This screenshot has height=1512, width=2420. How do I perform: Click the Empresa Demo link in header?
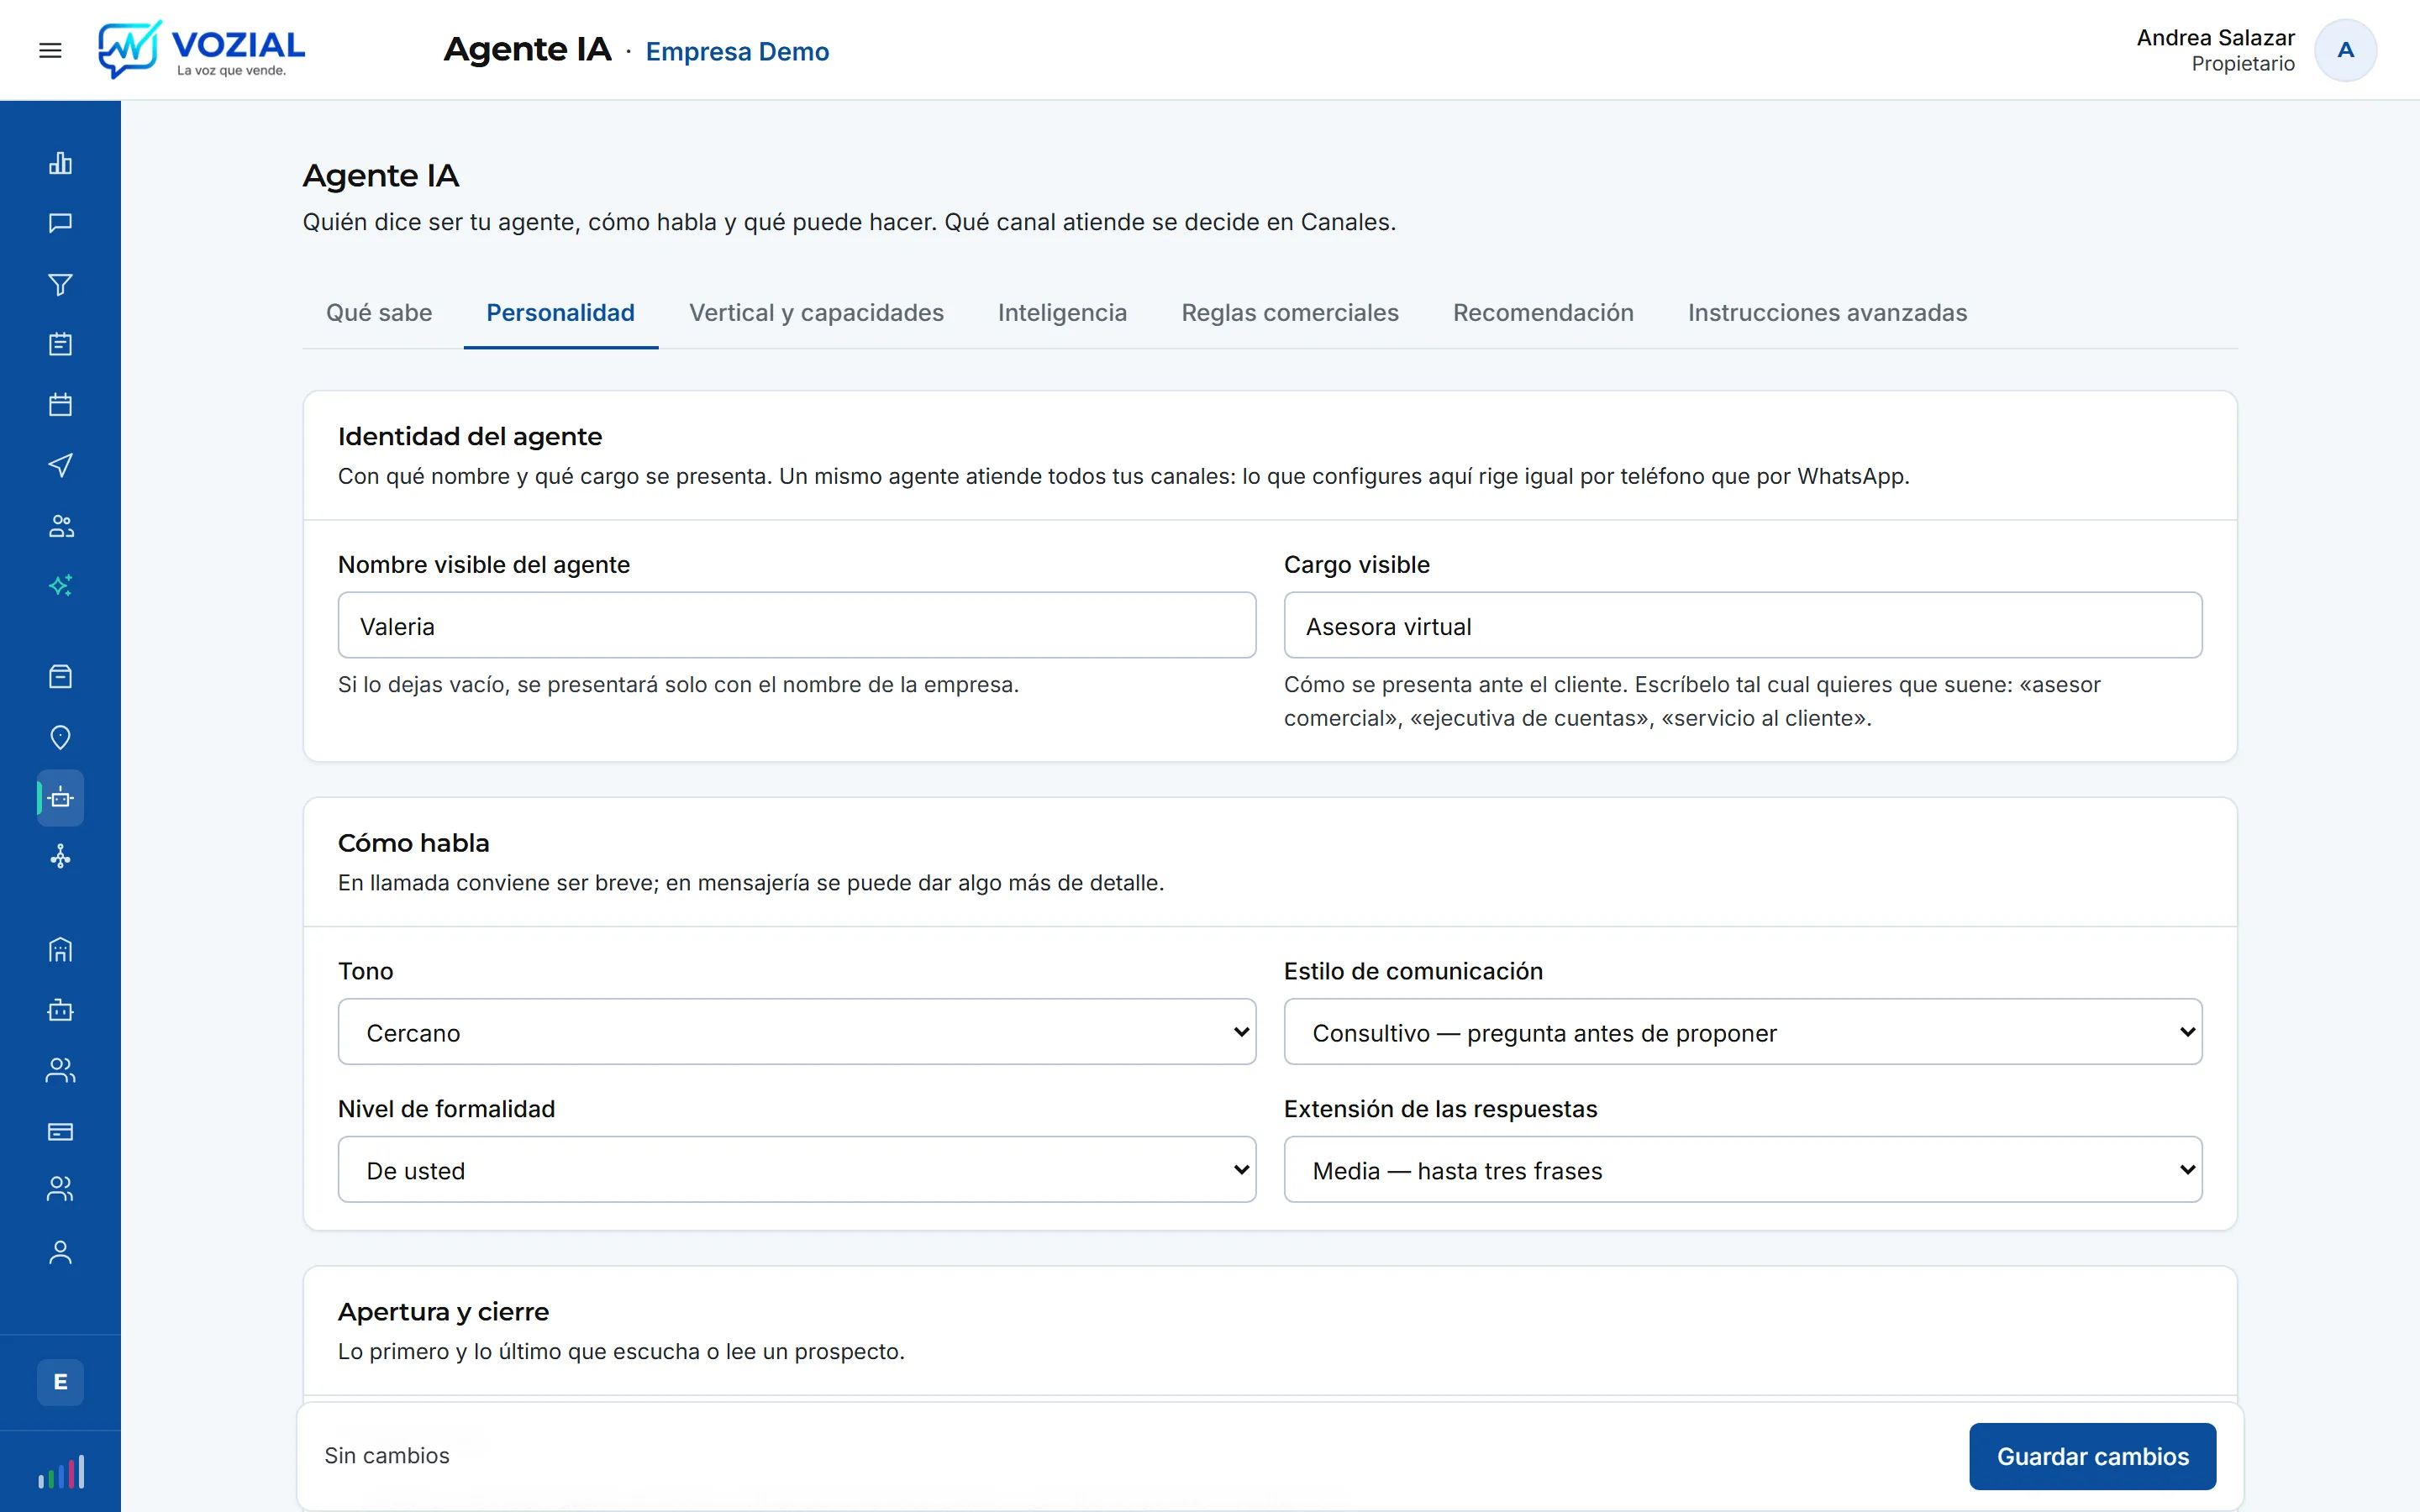coord(737,51)
